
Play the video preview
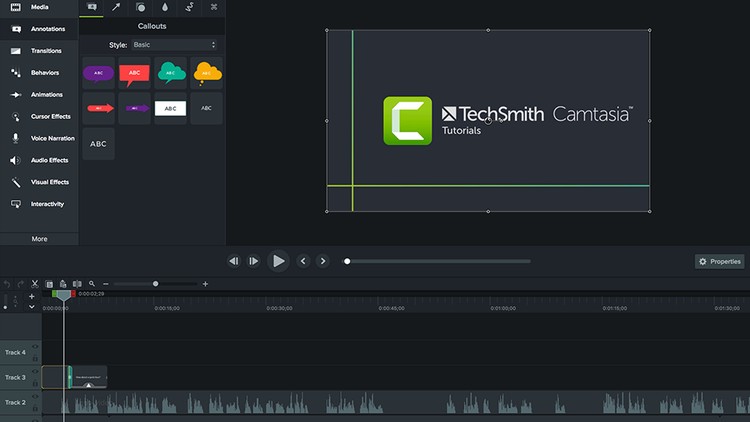(278, 261)
